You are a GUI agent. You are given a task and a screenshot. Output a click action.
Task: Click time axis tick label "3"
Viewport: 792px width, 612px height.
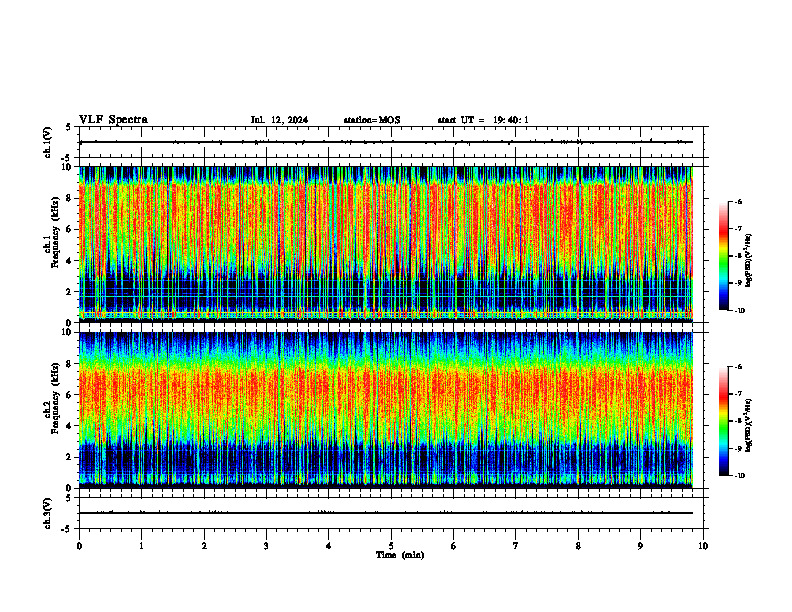point(266,546)
